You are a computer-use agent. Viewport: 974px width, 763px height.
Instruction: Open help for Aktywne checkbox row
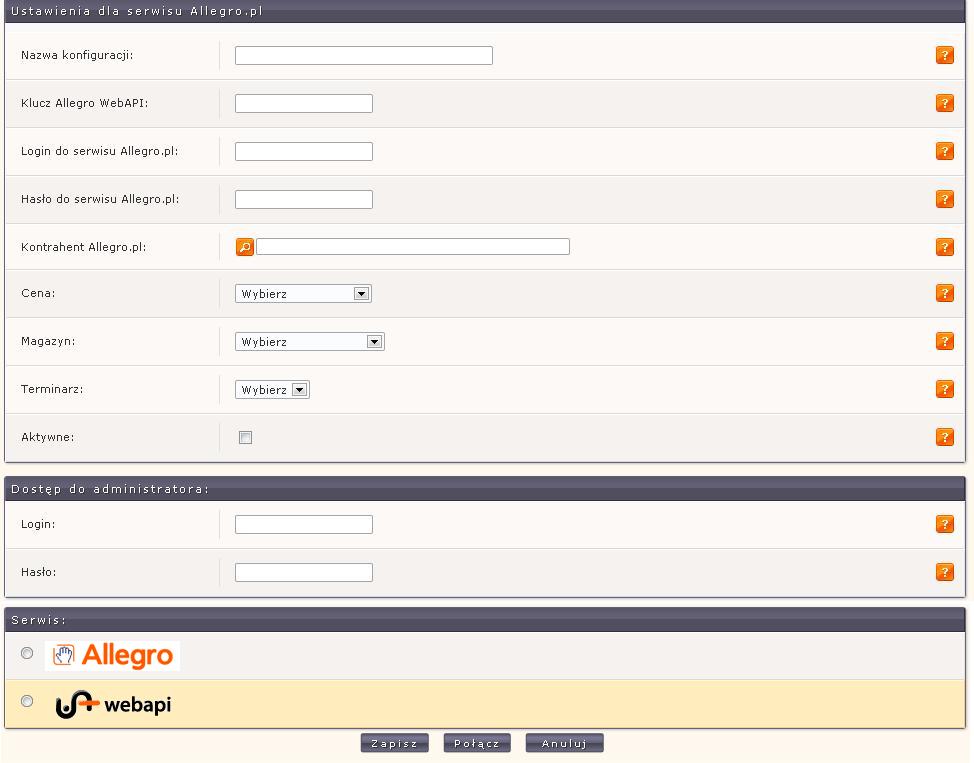[944, 437]
